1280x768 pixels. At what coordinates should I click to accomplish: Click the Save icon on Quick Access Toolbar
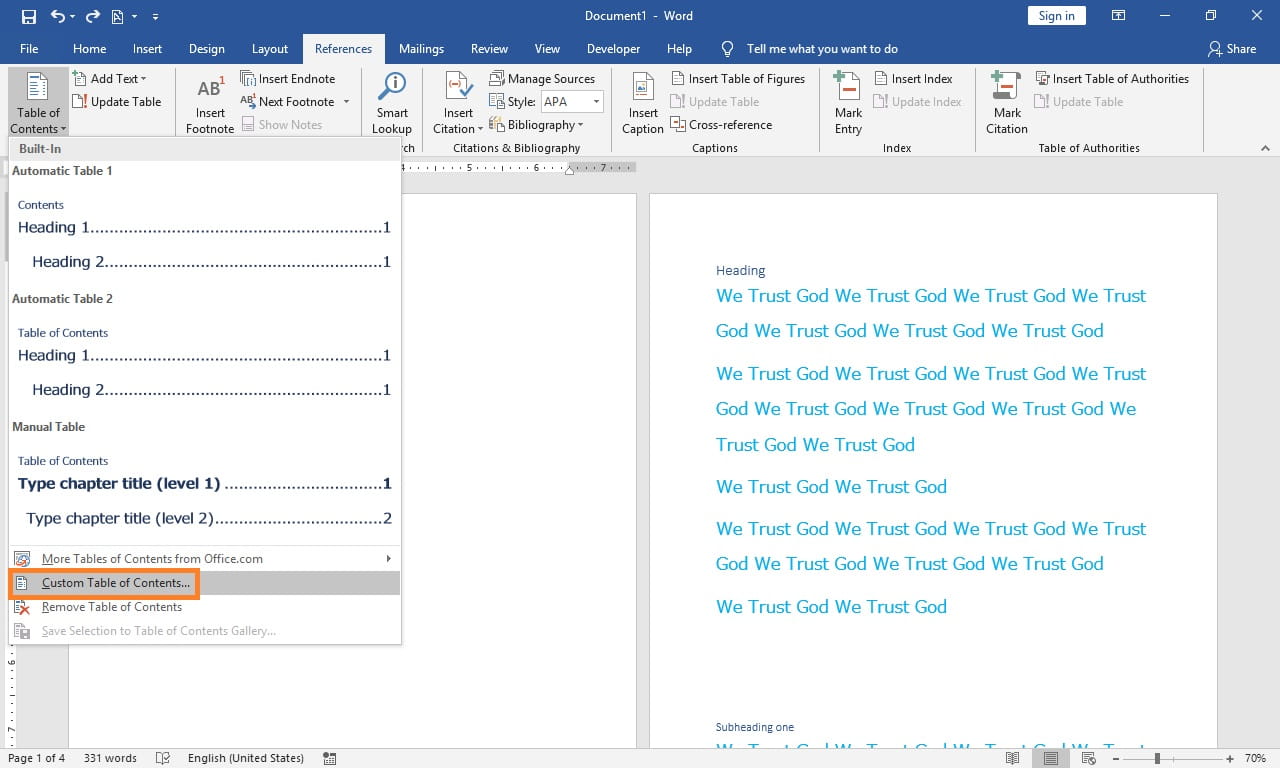point(28,16)
